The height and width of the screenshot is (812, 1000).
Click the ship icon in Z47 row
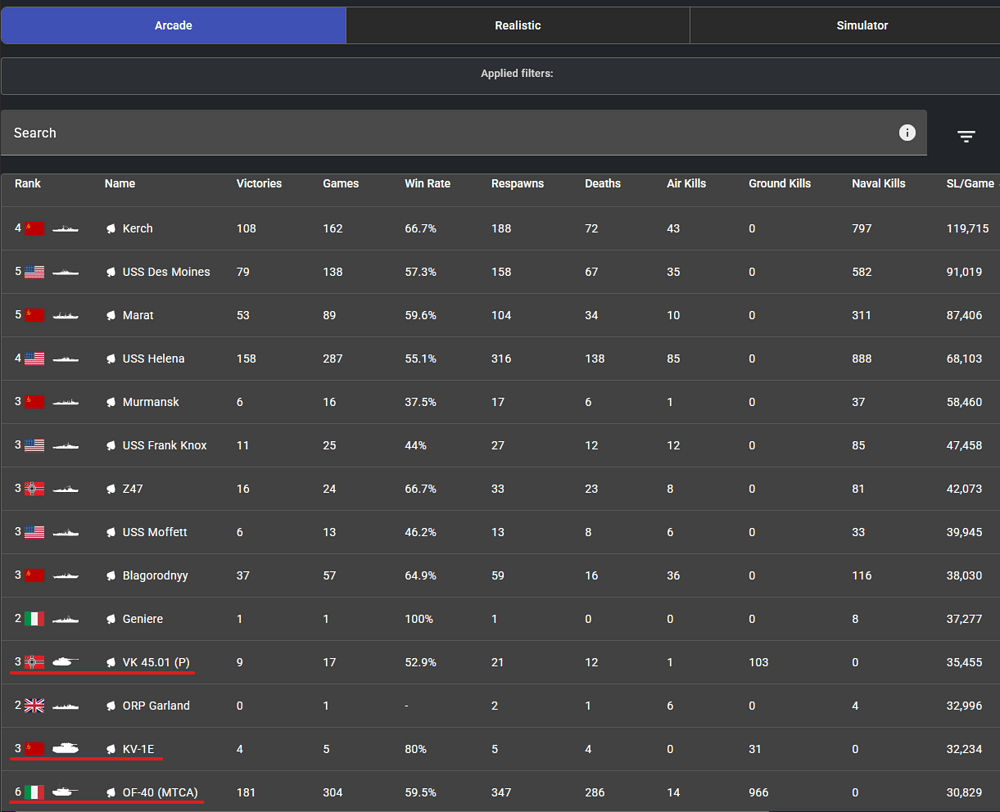pos(65,489)
